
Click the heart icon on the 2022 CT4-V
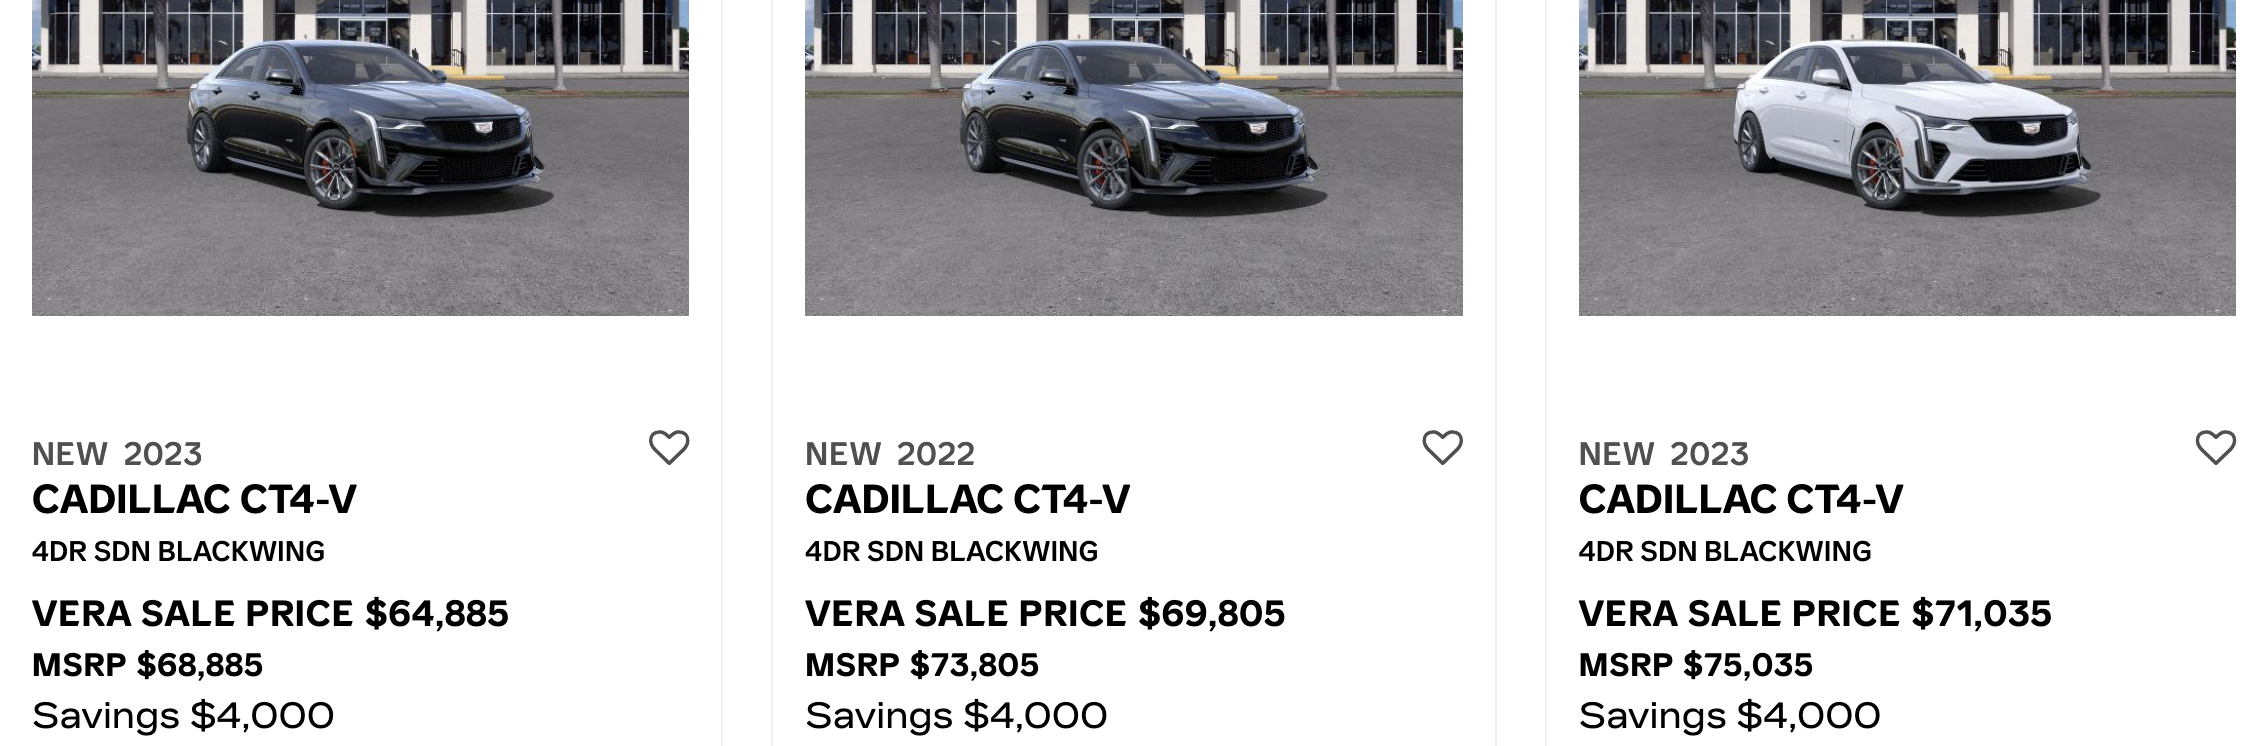(1442, 447)
